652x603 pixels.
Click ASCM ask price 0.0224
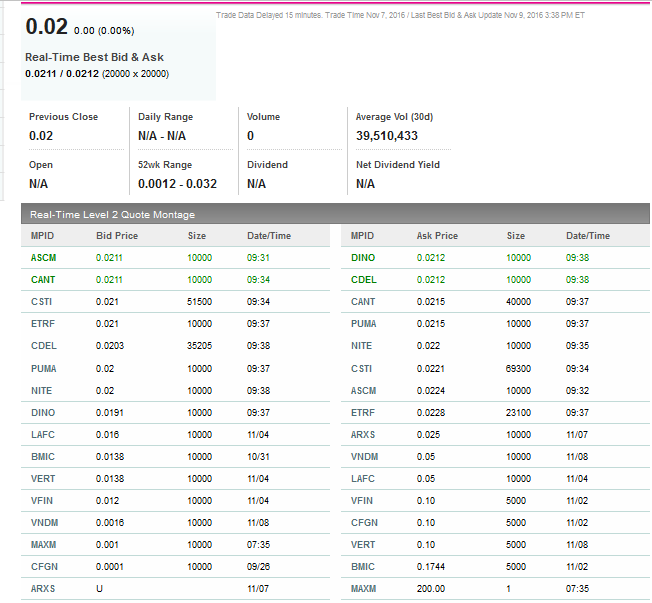click(x=431, y=391)
